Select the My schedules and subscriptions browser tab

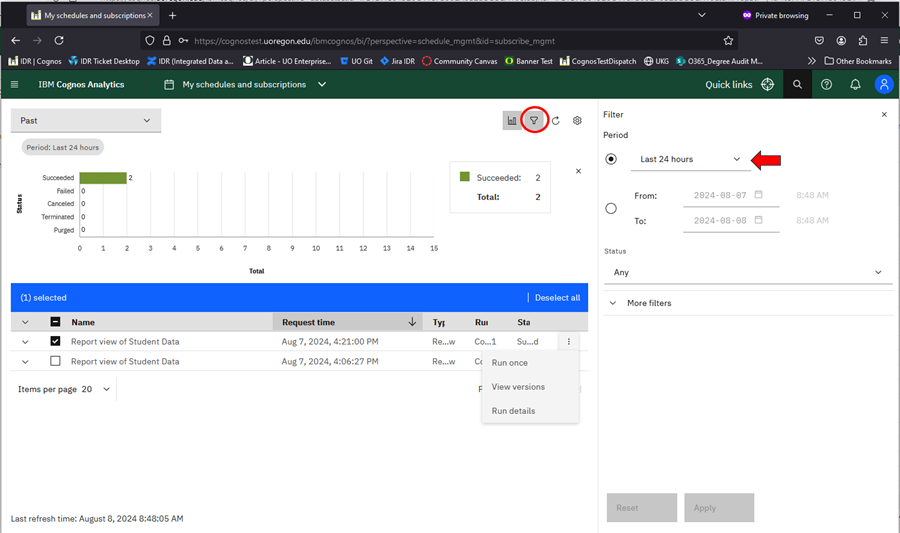pyautogui.click(x=92, y=15)
